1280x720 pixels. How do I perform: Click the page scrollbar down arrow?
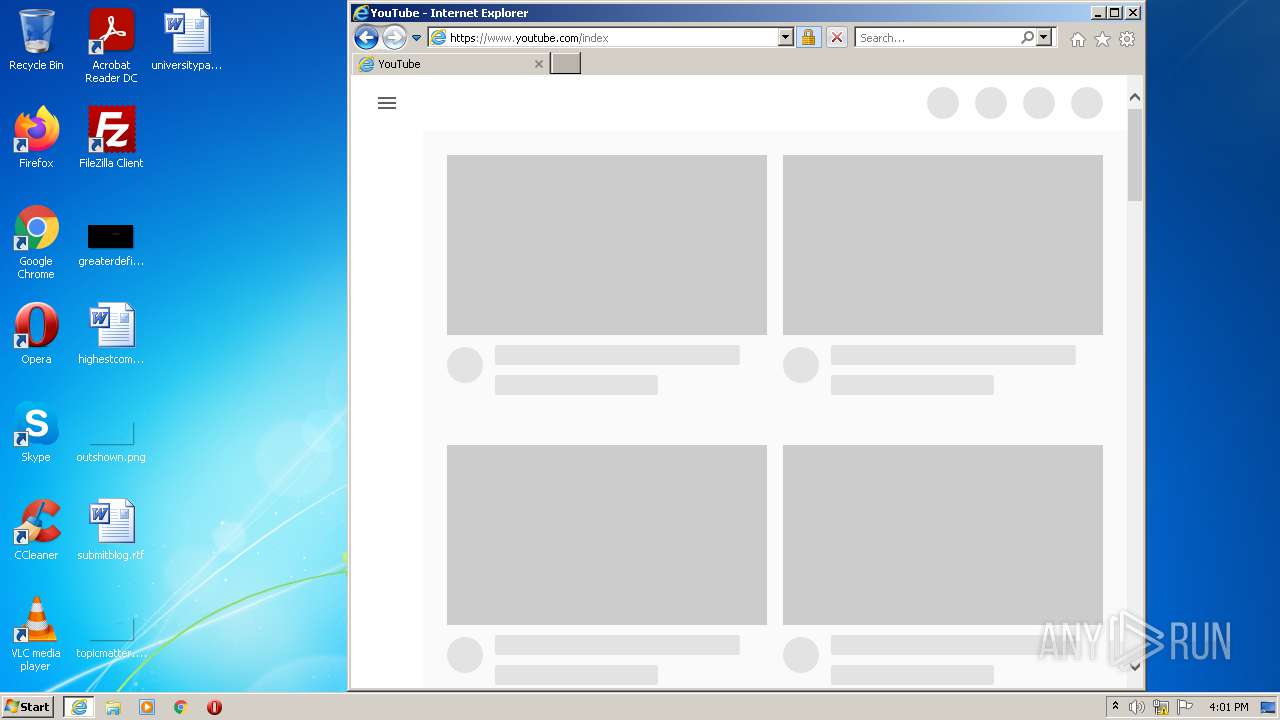1134,666
